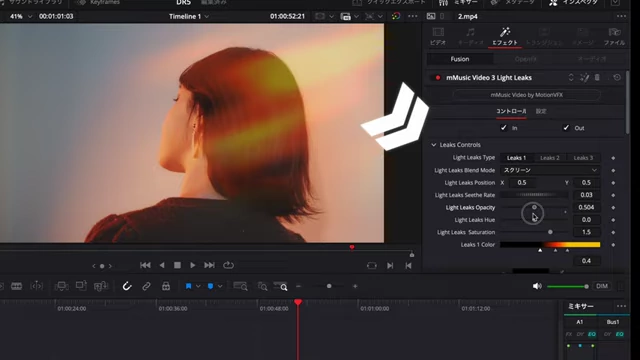Select the Leaks 3 type button
This screenshot has height=360, width=640.
tap(583, 158)
